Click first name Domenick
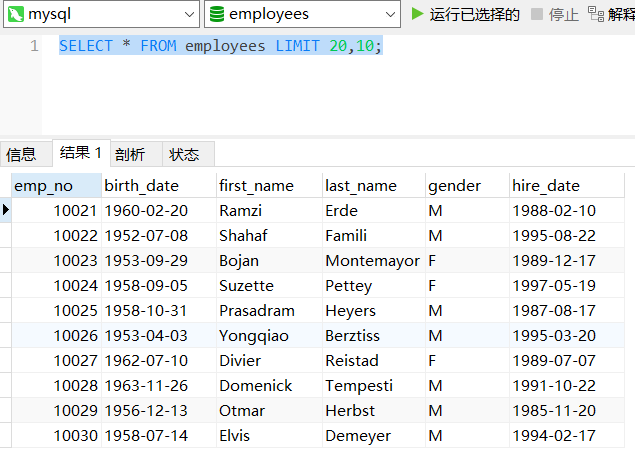This screenshot has width=635, height=465. click(256, 386)
